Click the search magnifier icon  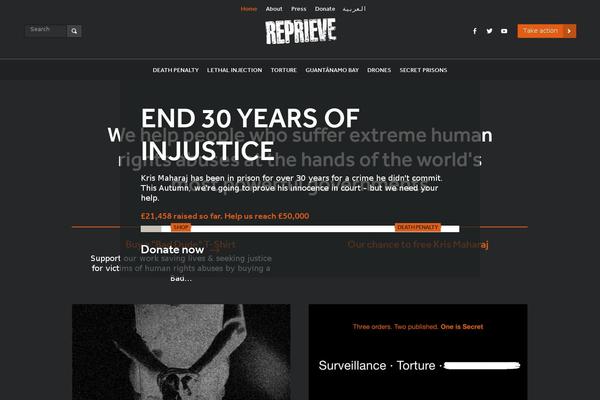(x=74, y=31)
